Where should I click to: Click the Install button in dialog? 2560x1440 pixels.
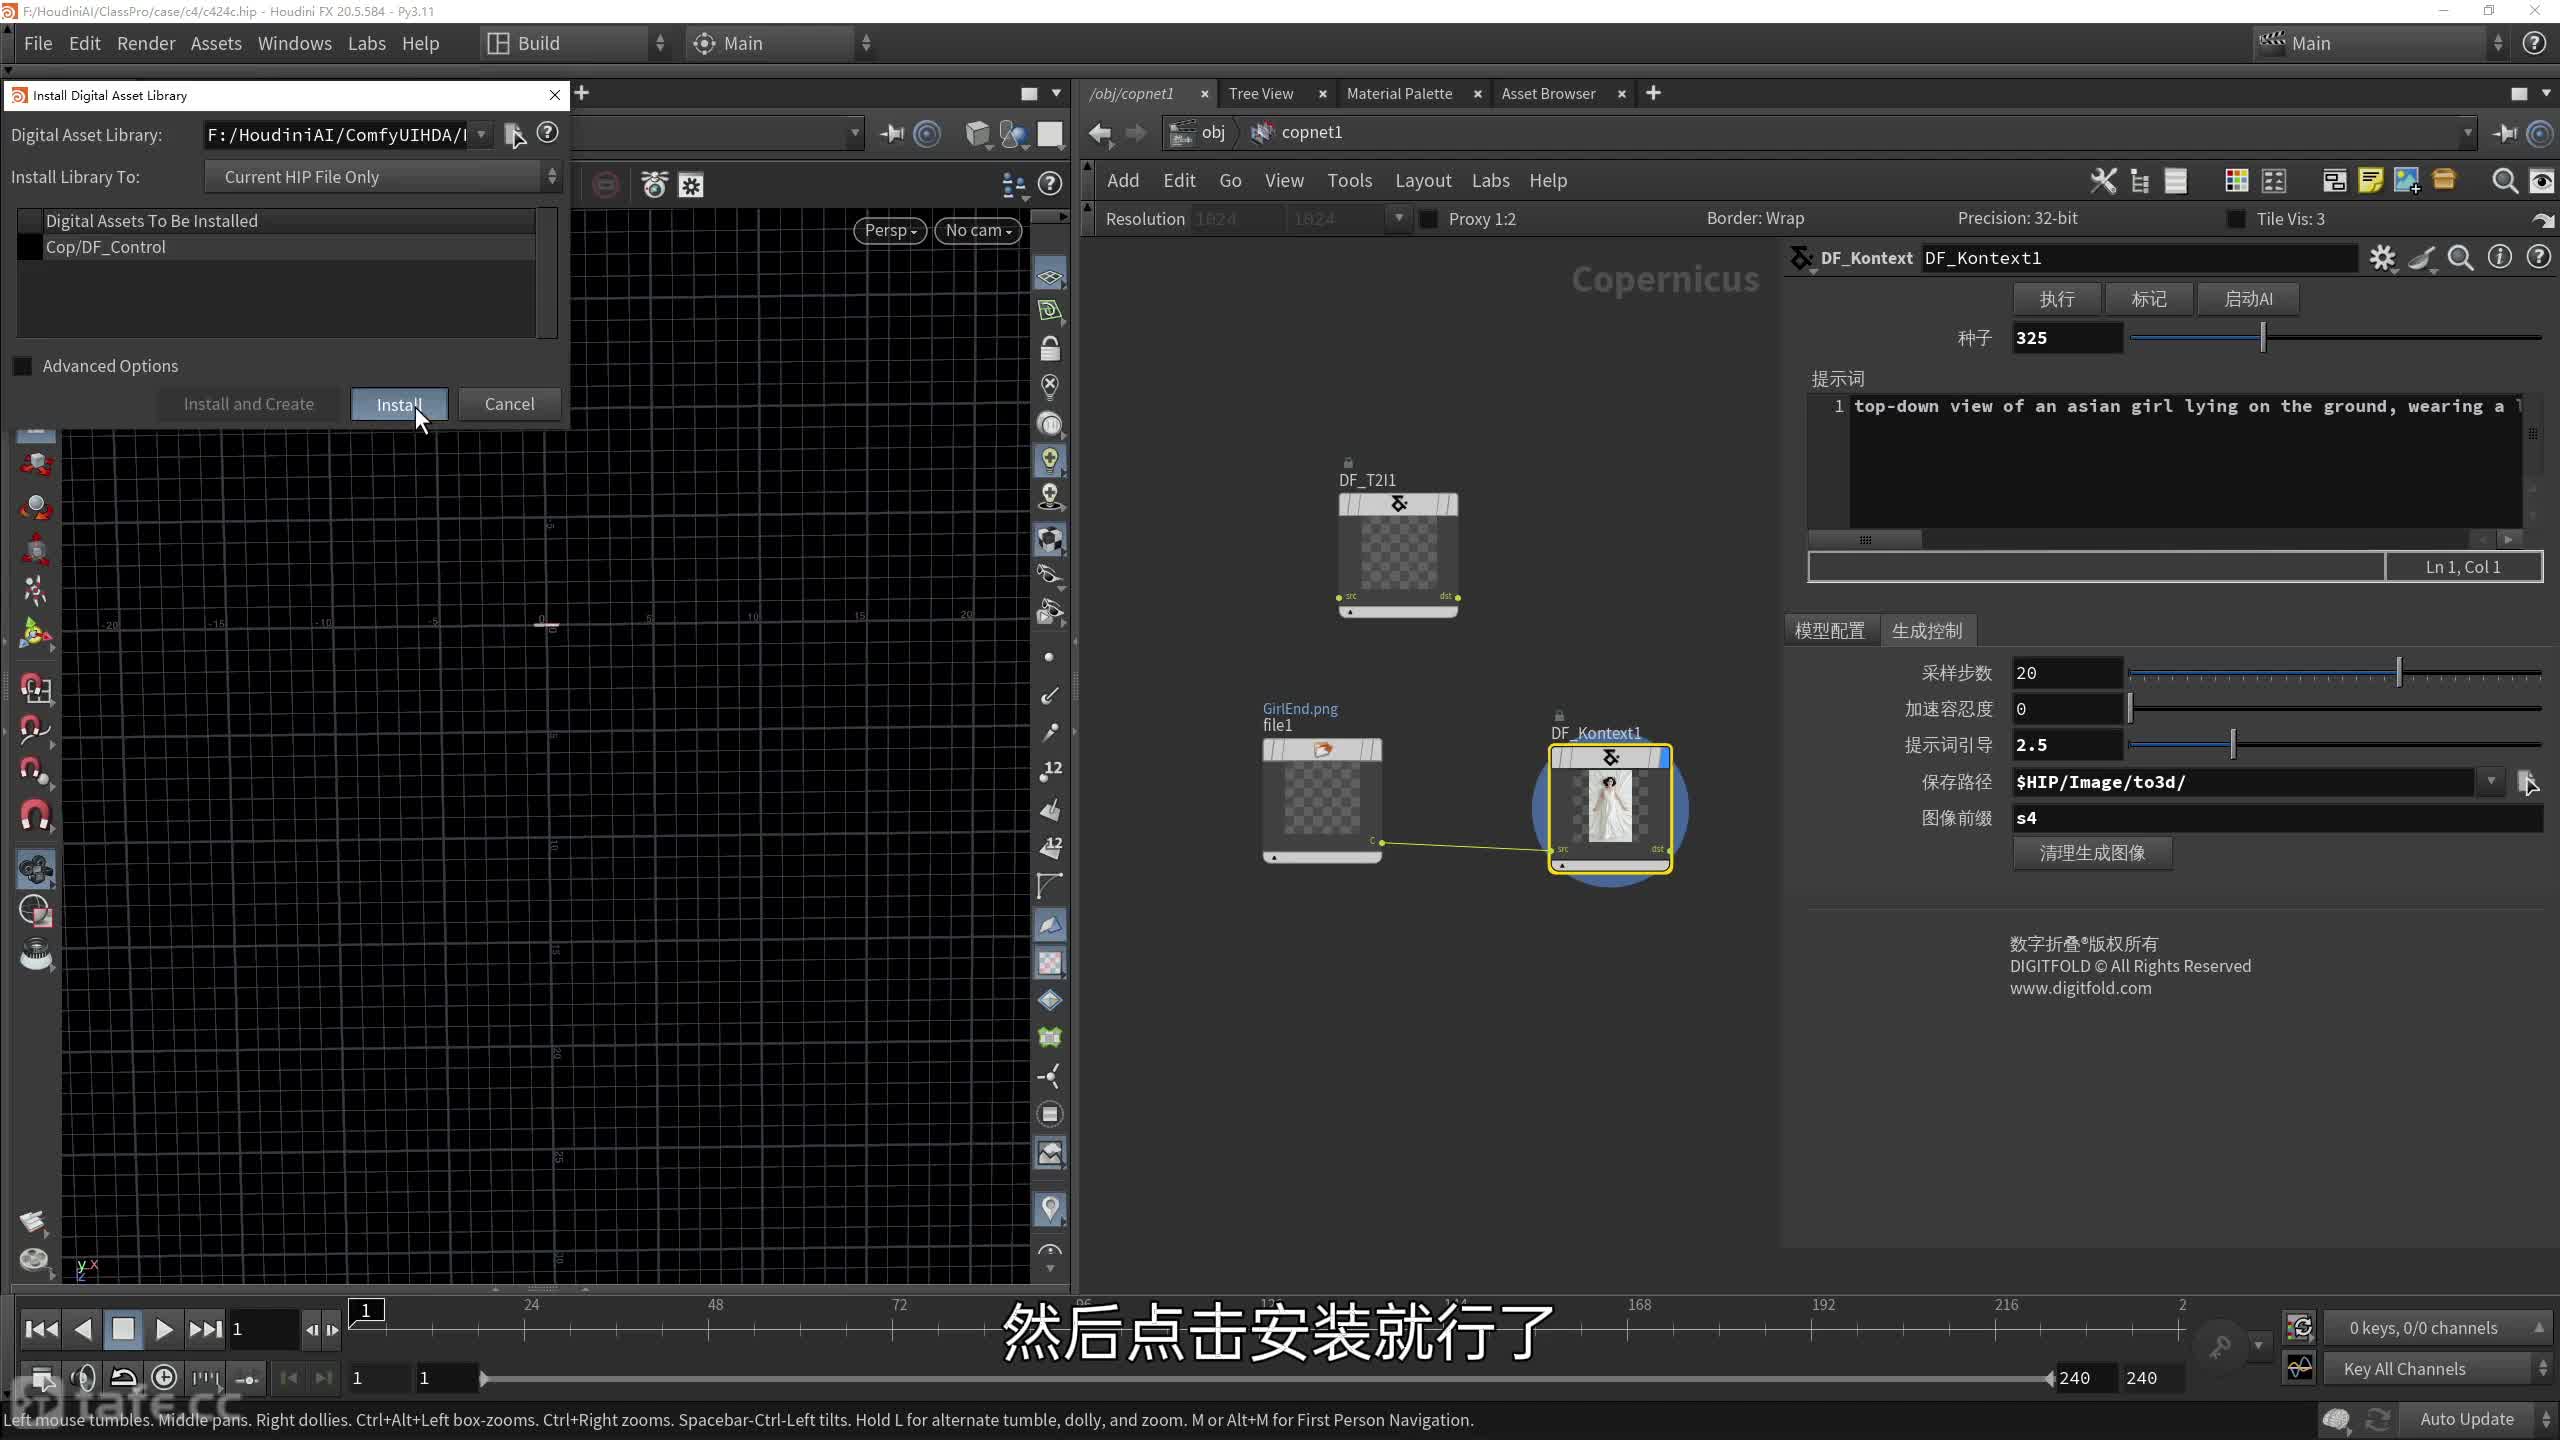tap(398, 404)
